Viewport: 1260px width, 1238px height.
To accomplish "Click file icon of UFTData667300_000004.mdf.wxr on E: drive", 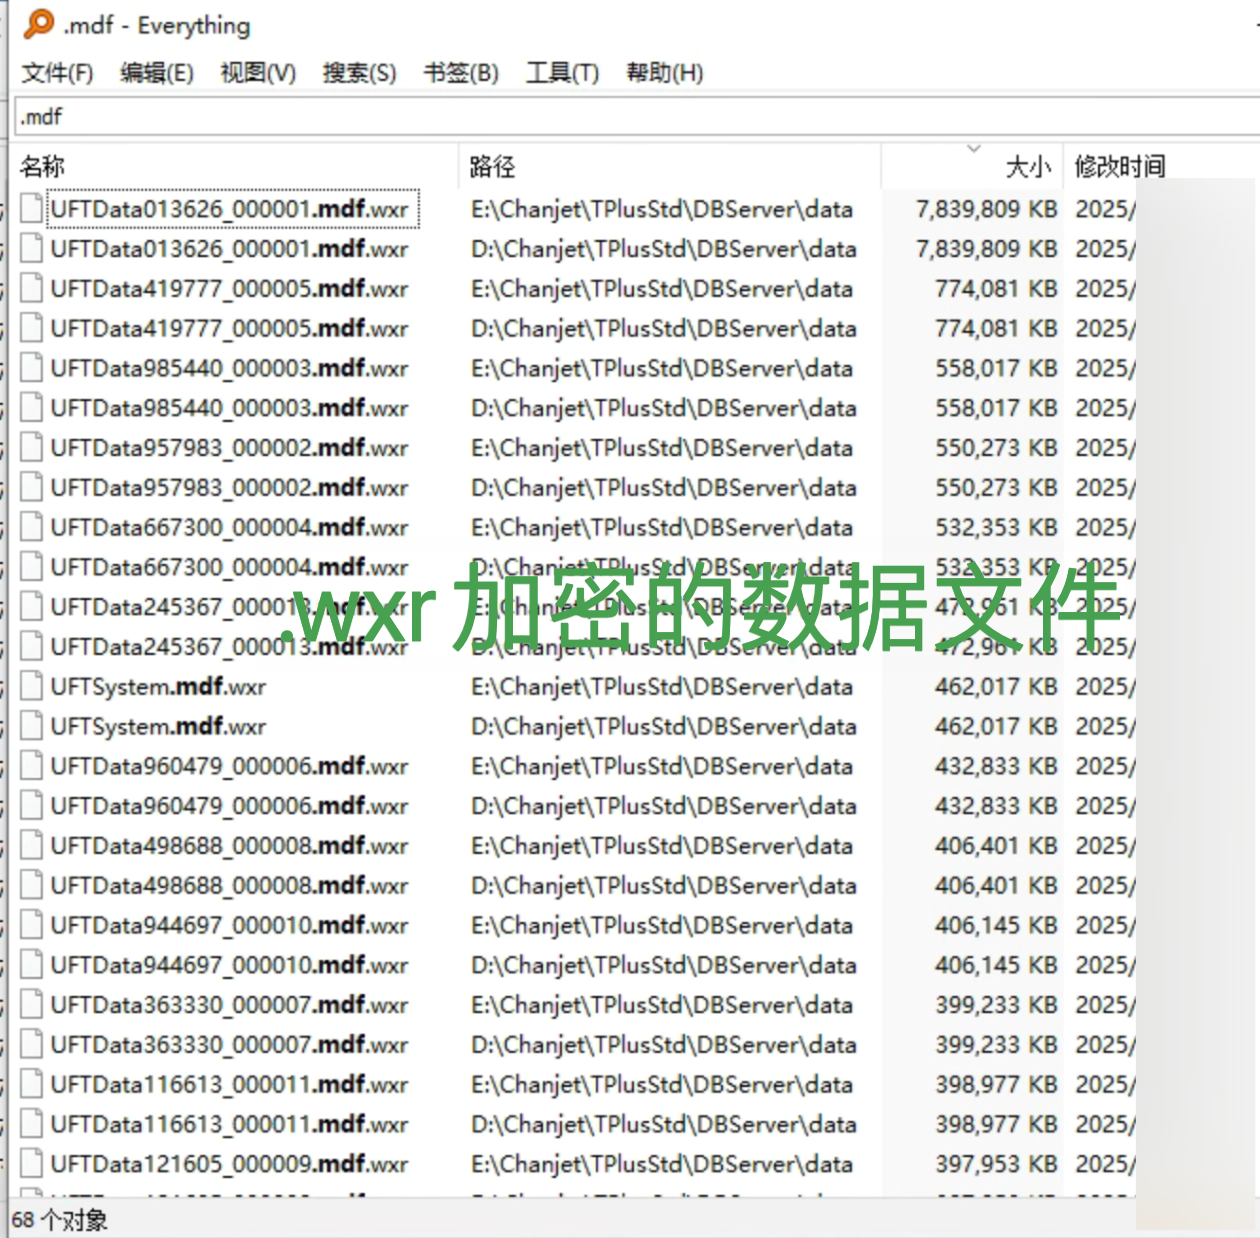I will pos(32,527).
